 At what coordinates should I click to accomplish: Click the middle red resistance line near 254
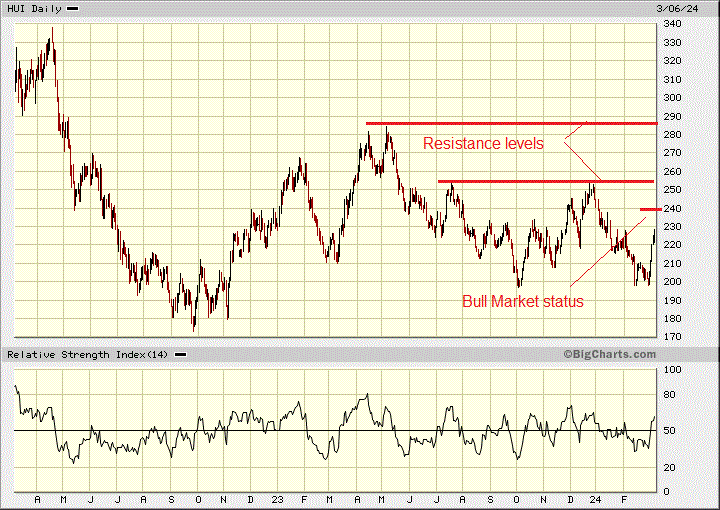pos(545,181)
